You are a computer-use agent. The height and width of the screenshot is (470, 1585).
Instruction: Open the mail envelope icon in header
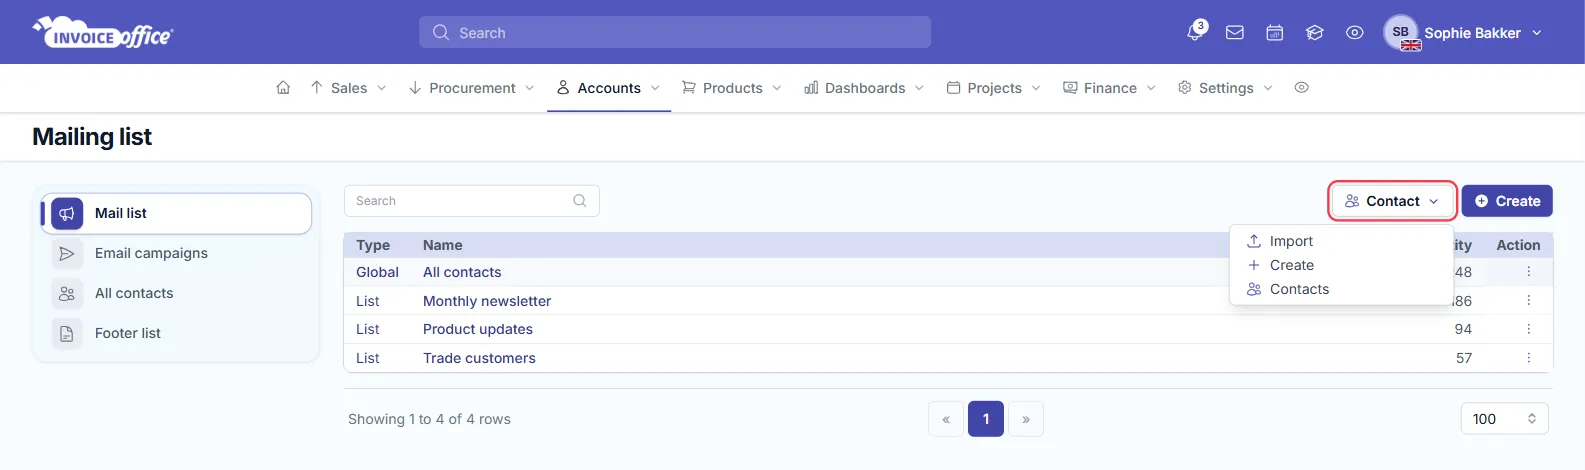(1235, 33)
